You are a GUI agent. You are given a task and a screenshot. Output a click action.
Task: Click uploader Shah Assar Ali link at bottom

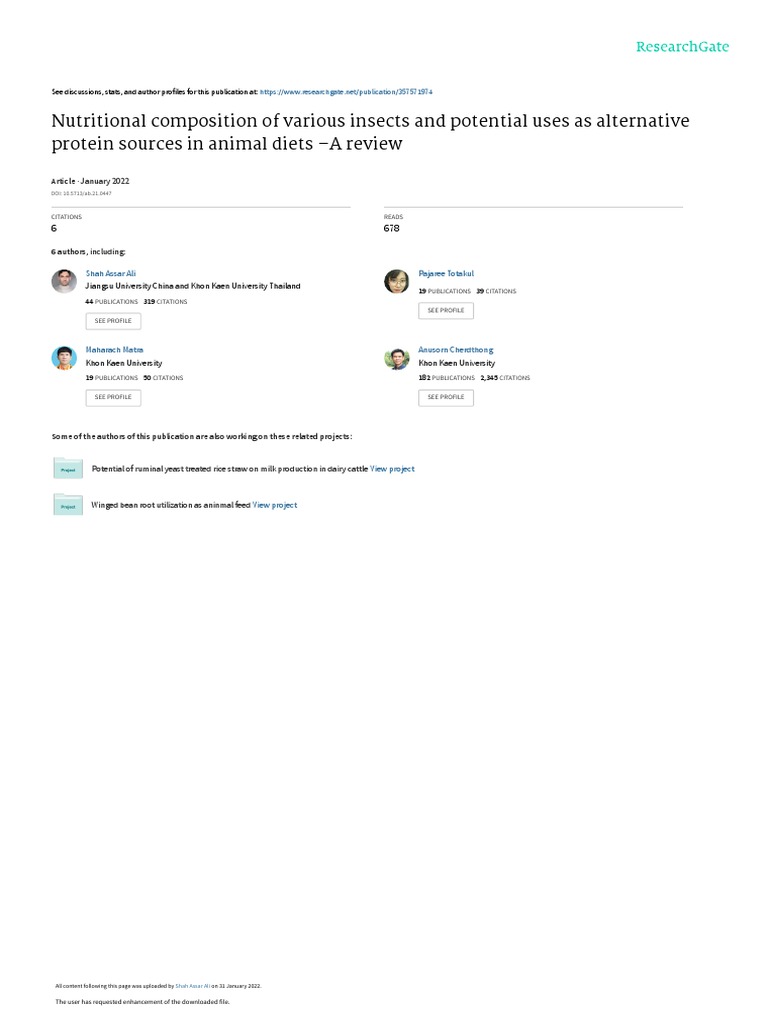click(192, 985)
